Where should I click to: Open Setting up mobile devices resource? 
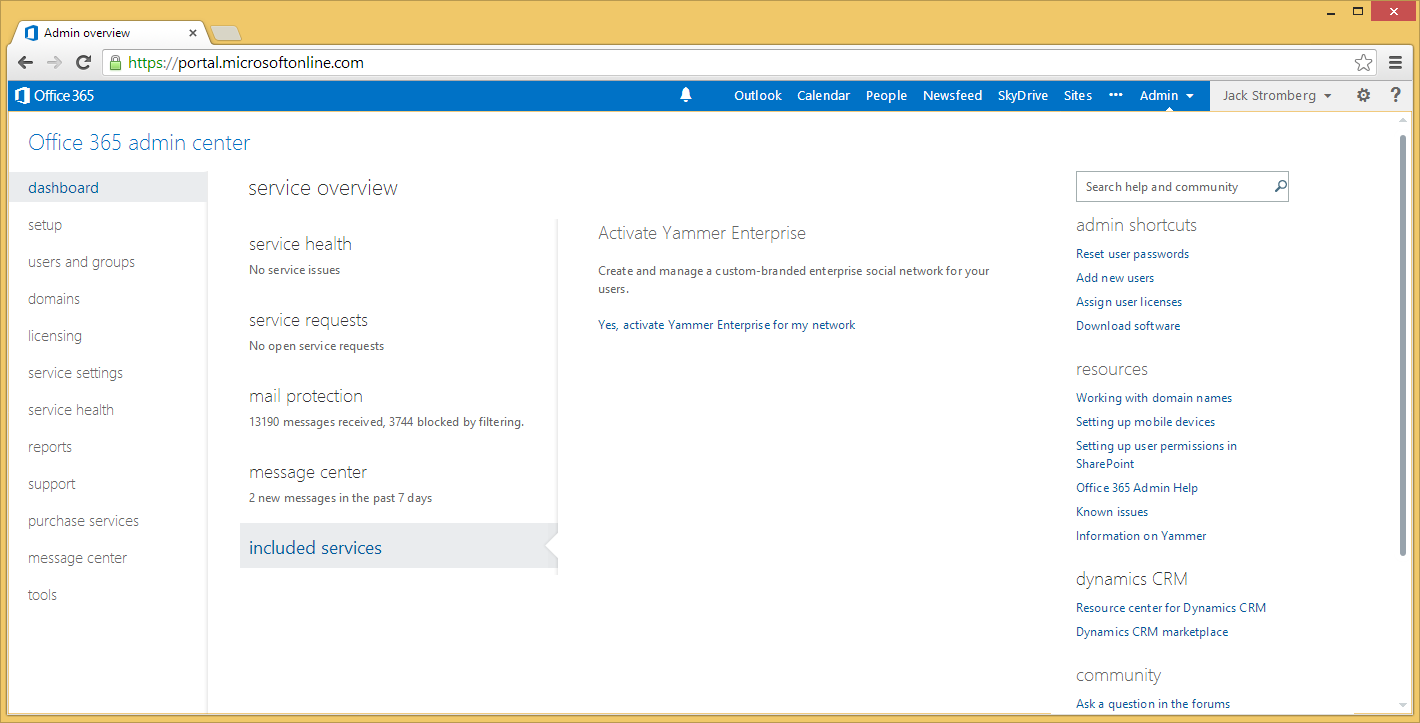click(1146, 422)
